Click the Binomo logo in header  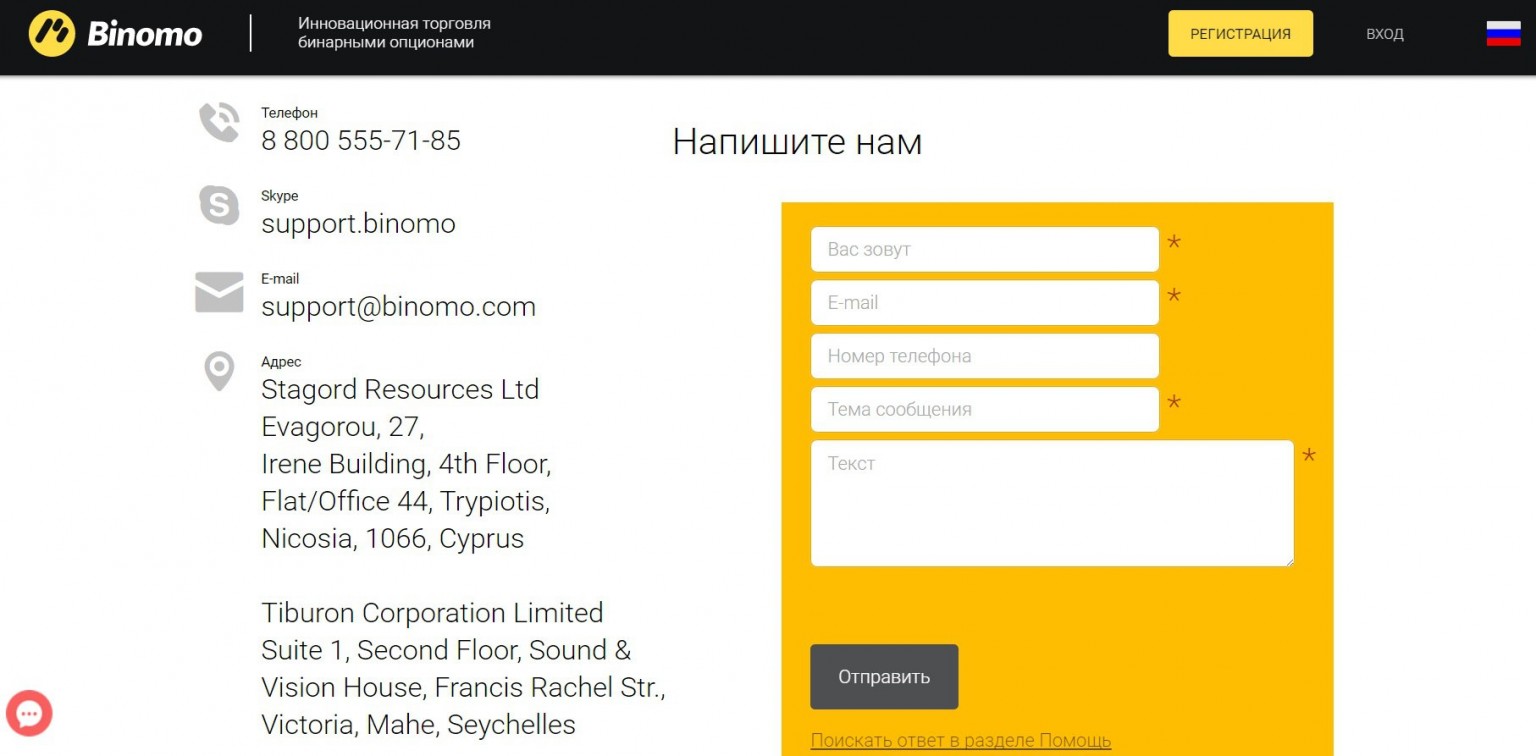click(x=115, y=34)
